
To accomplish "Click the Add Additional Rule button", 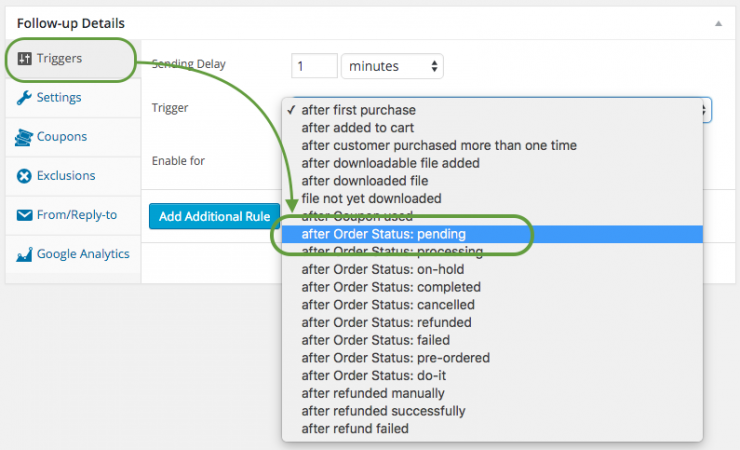I will (214, 217).
